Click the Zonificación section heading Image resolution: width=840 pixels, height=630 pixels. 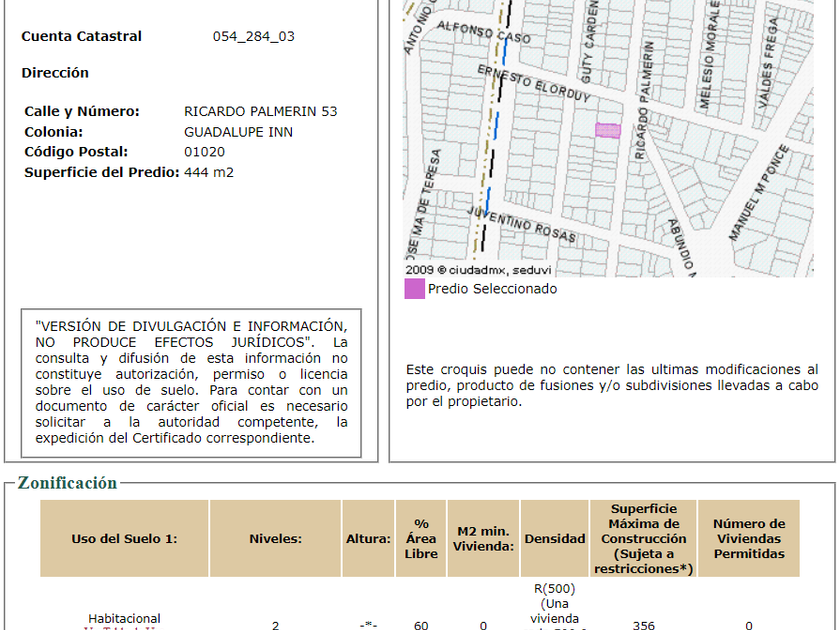tap(67, 483)
